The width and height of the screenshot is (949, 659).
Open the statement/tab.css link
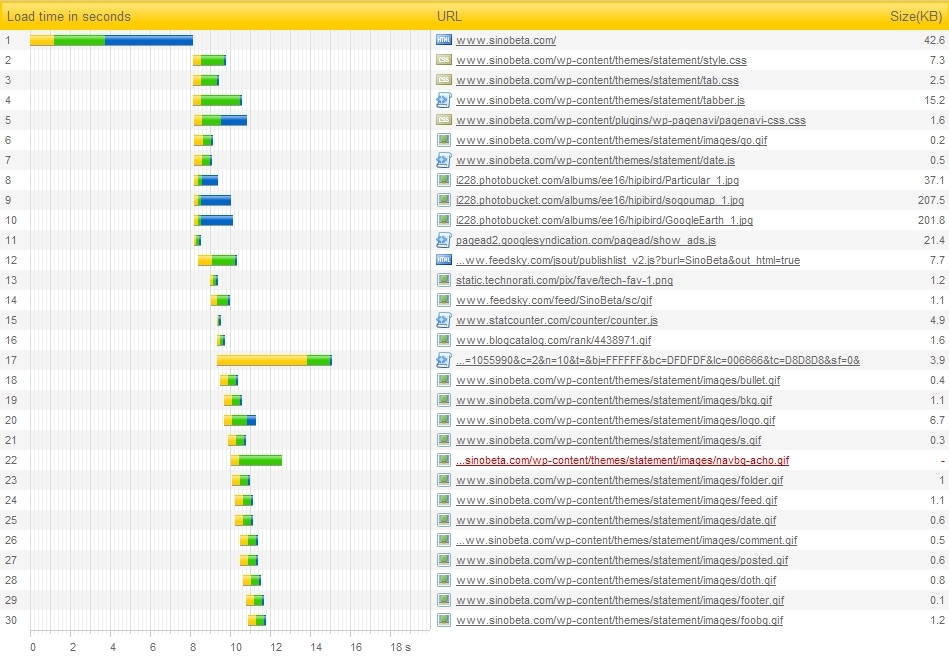click(x=597, y=80)
